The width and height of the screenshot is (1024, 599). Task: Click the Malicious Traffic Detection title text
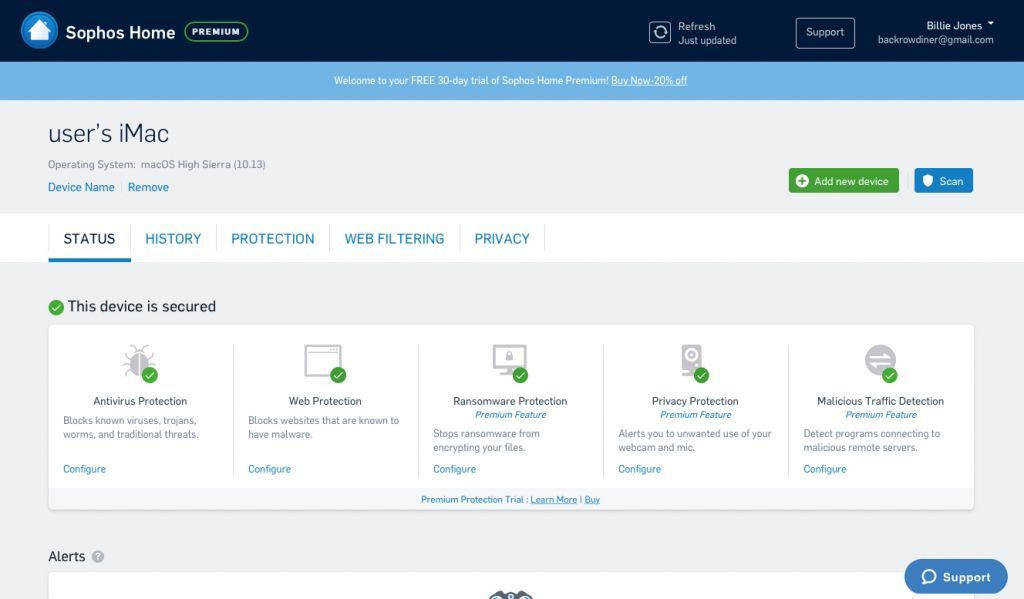coord(880,401)
